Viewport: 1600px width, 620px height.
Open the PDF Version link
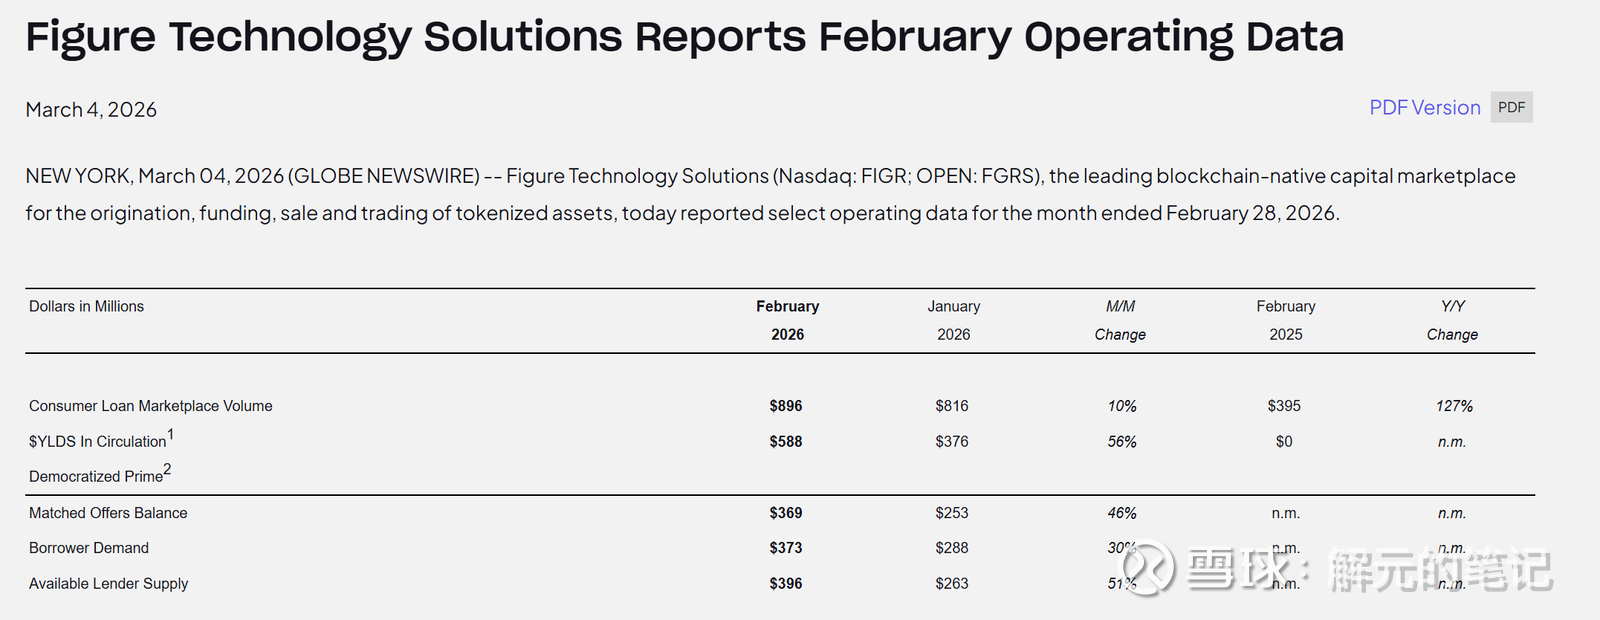point(1424,108)
